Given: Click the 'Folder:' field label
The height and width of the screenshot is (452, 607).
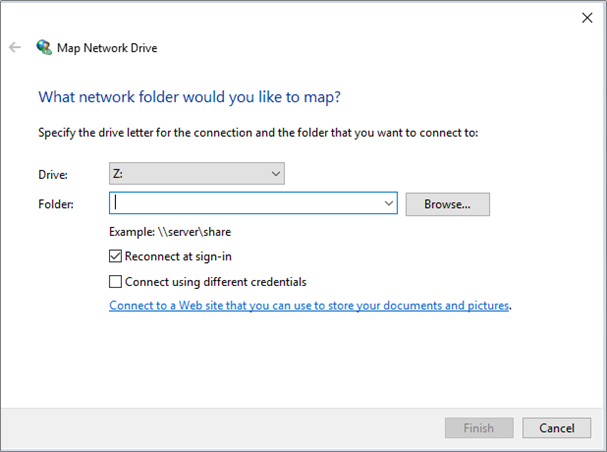Looking at the screenshot, I should [x=56, y=204].
